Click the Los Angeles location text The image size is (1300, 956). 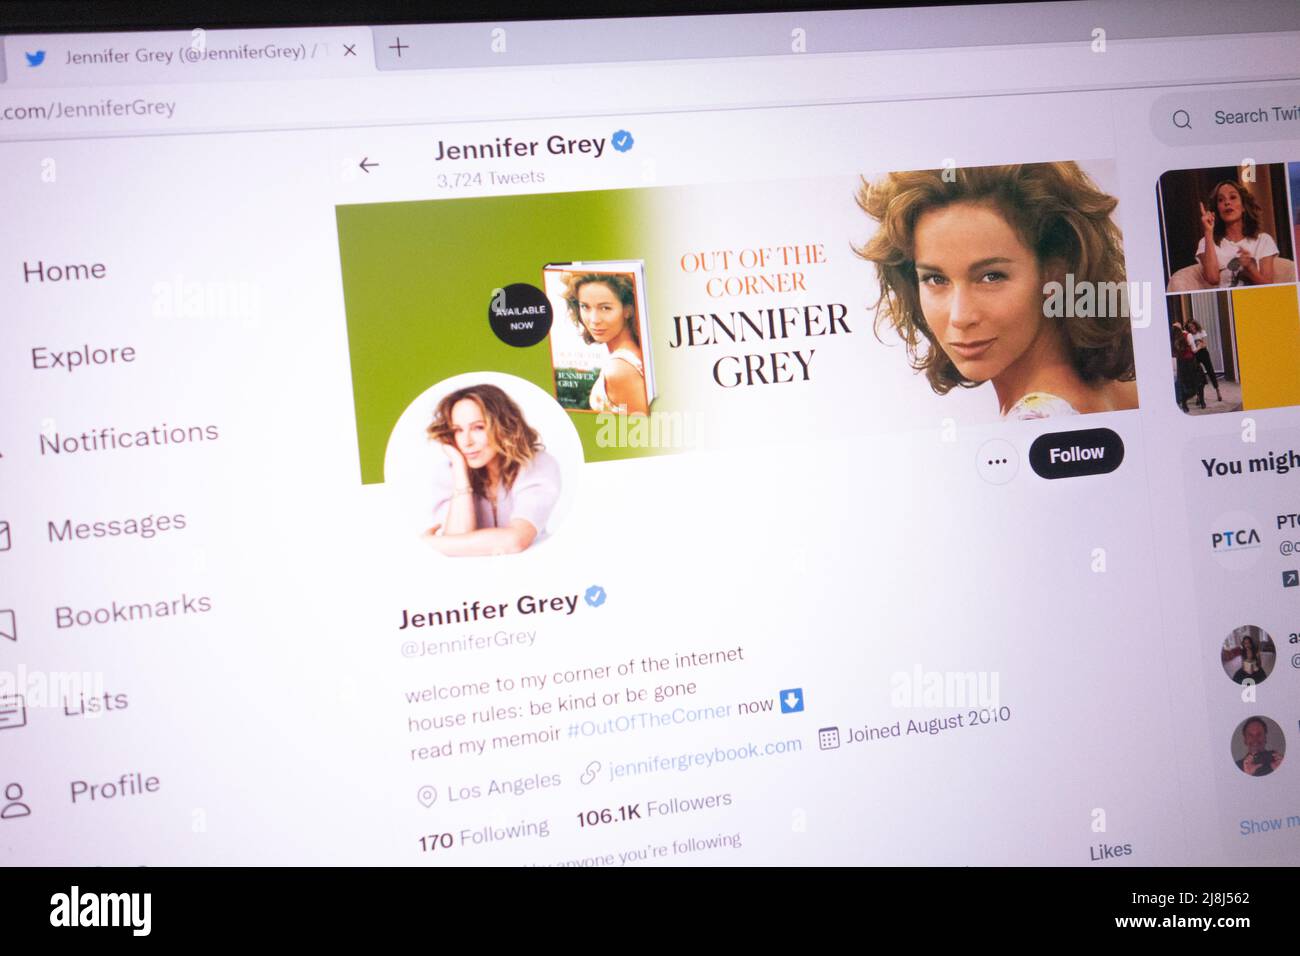click(504, 787)
